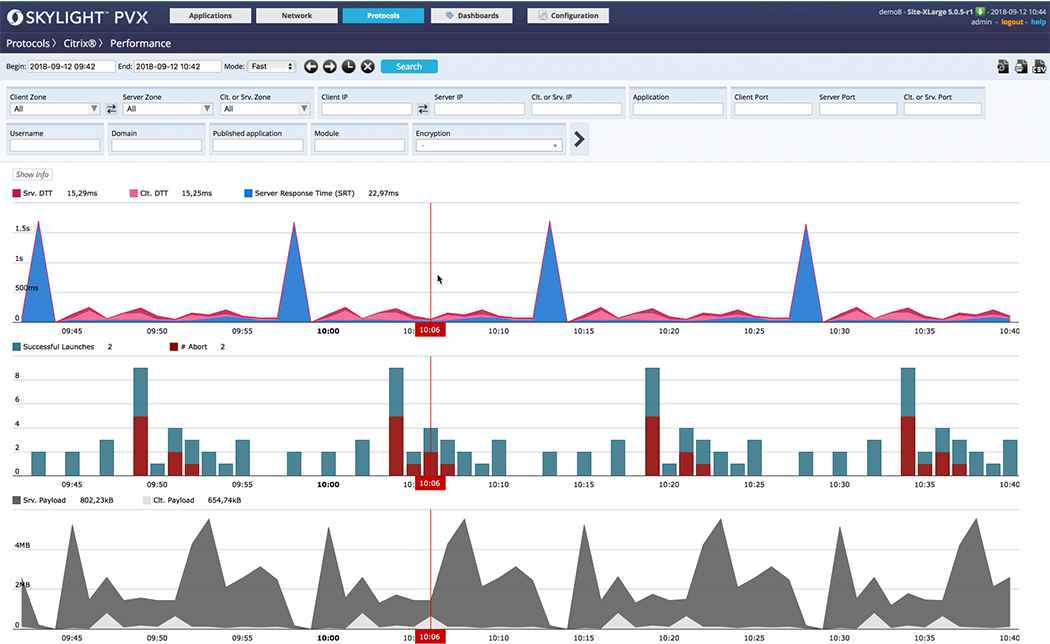
Task: Open the Network menu
Action: click(x=297, y=15)
